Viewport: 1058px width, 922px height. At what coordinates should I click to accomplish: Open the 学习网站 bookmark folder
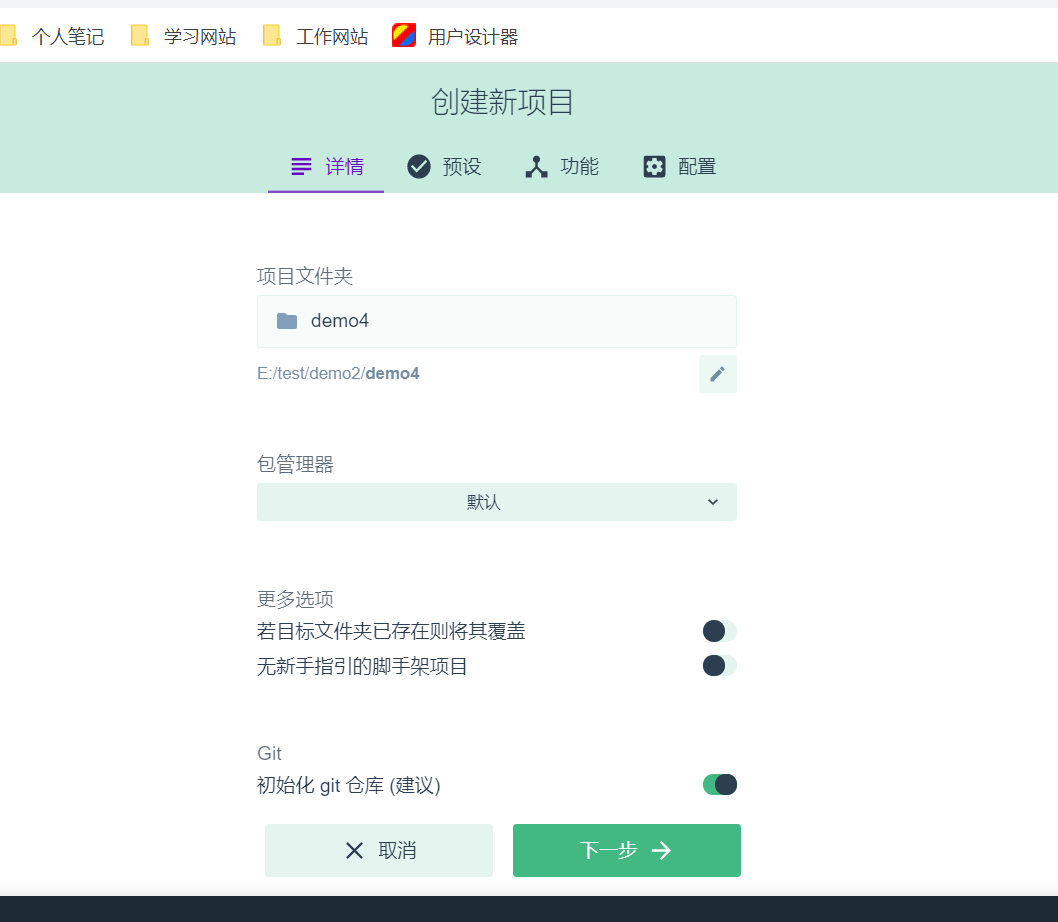[184, 36]
